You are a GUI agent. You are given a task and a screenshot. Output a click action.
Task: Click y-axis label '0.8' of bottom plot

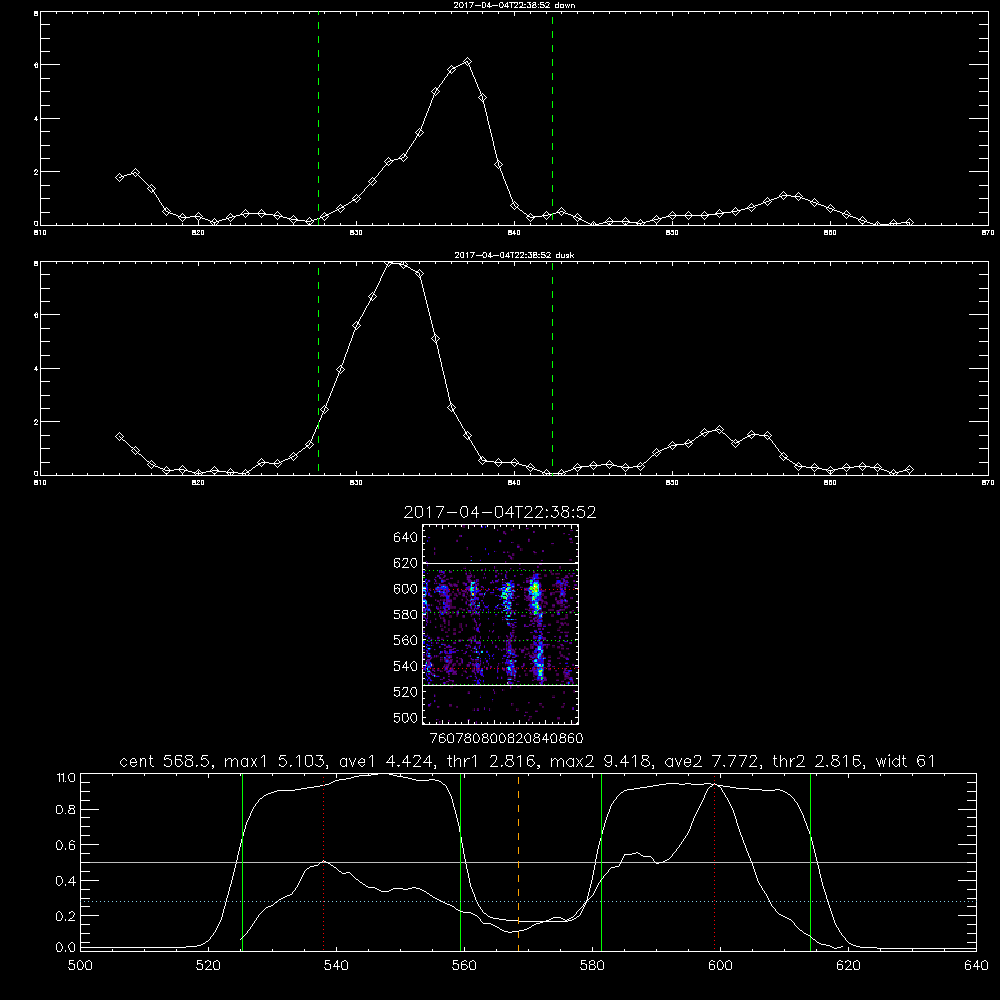[66, 810]
